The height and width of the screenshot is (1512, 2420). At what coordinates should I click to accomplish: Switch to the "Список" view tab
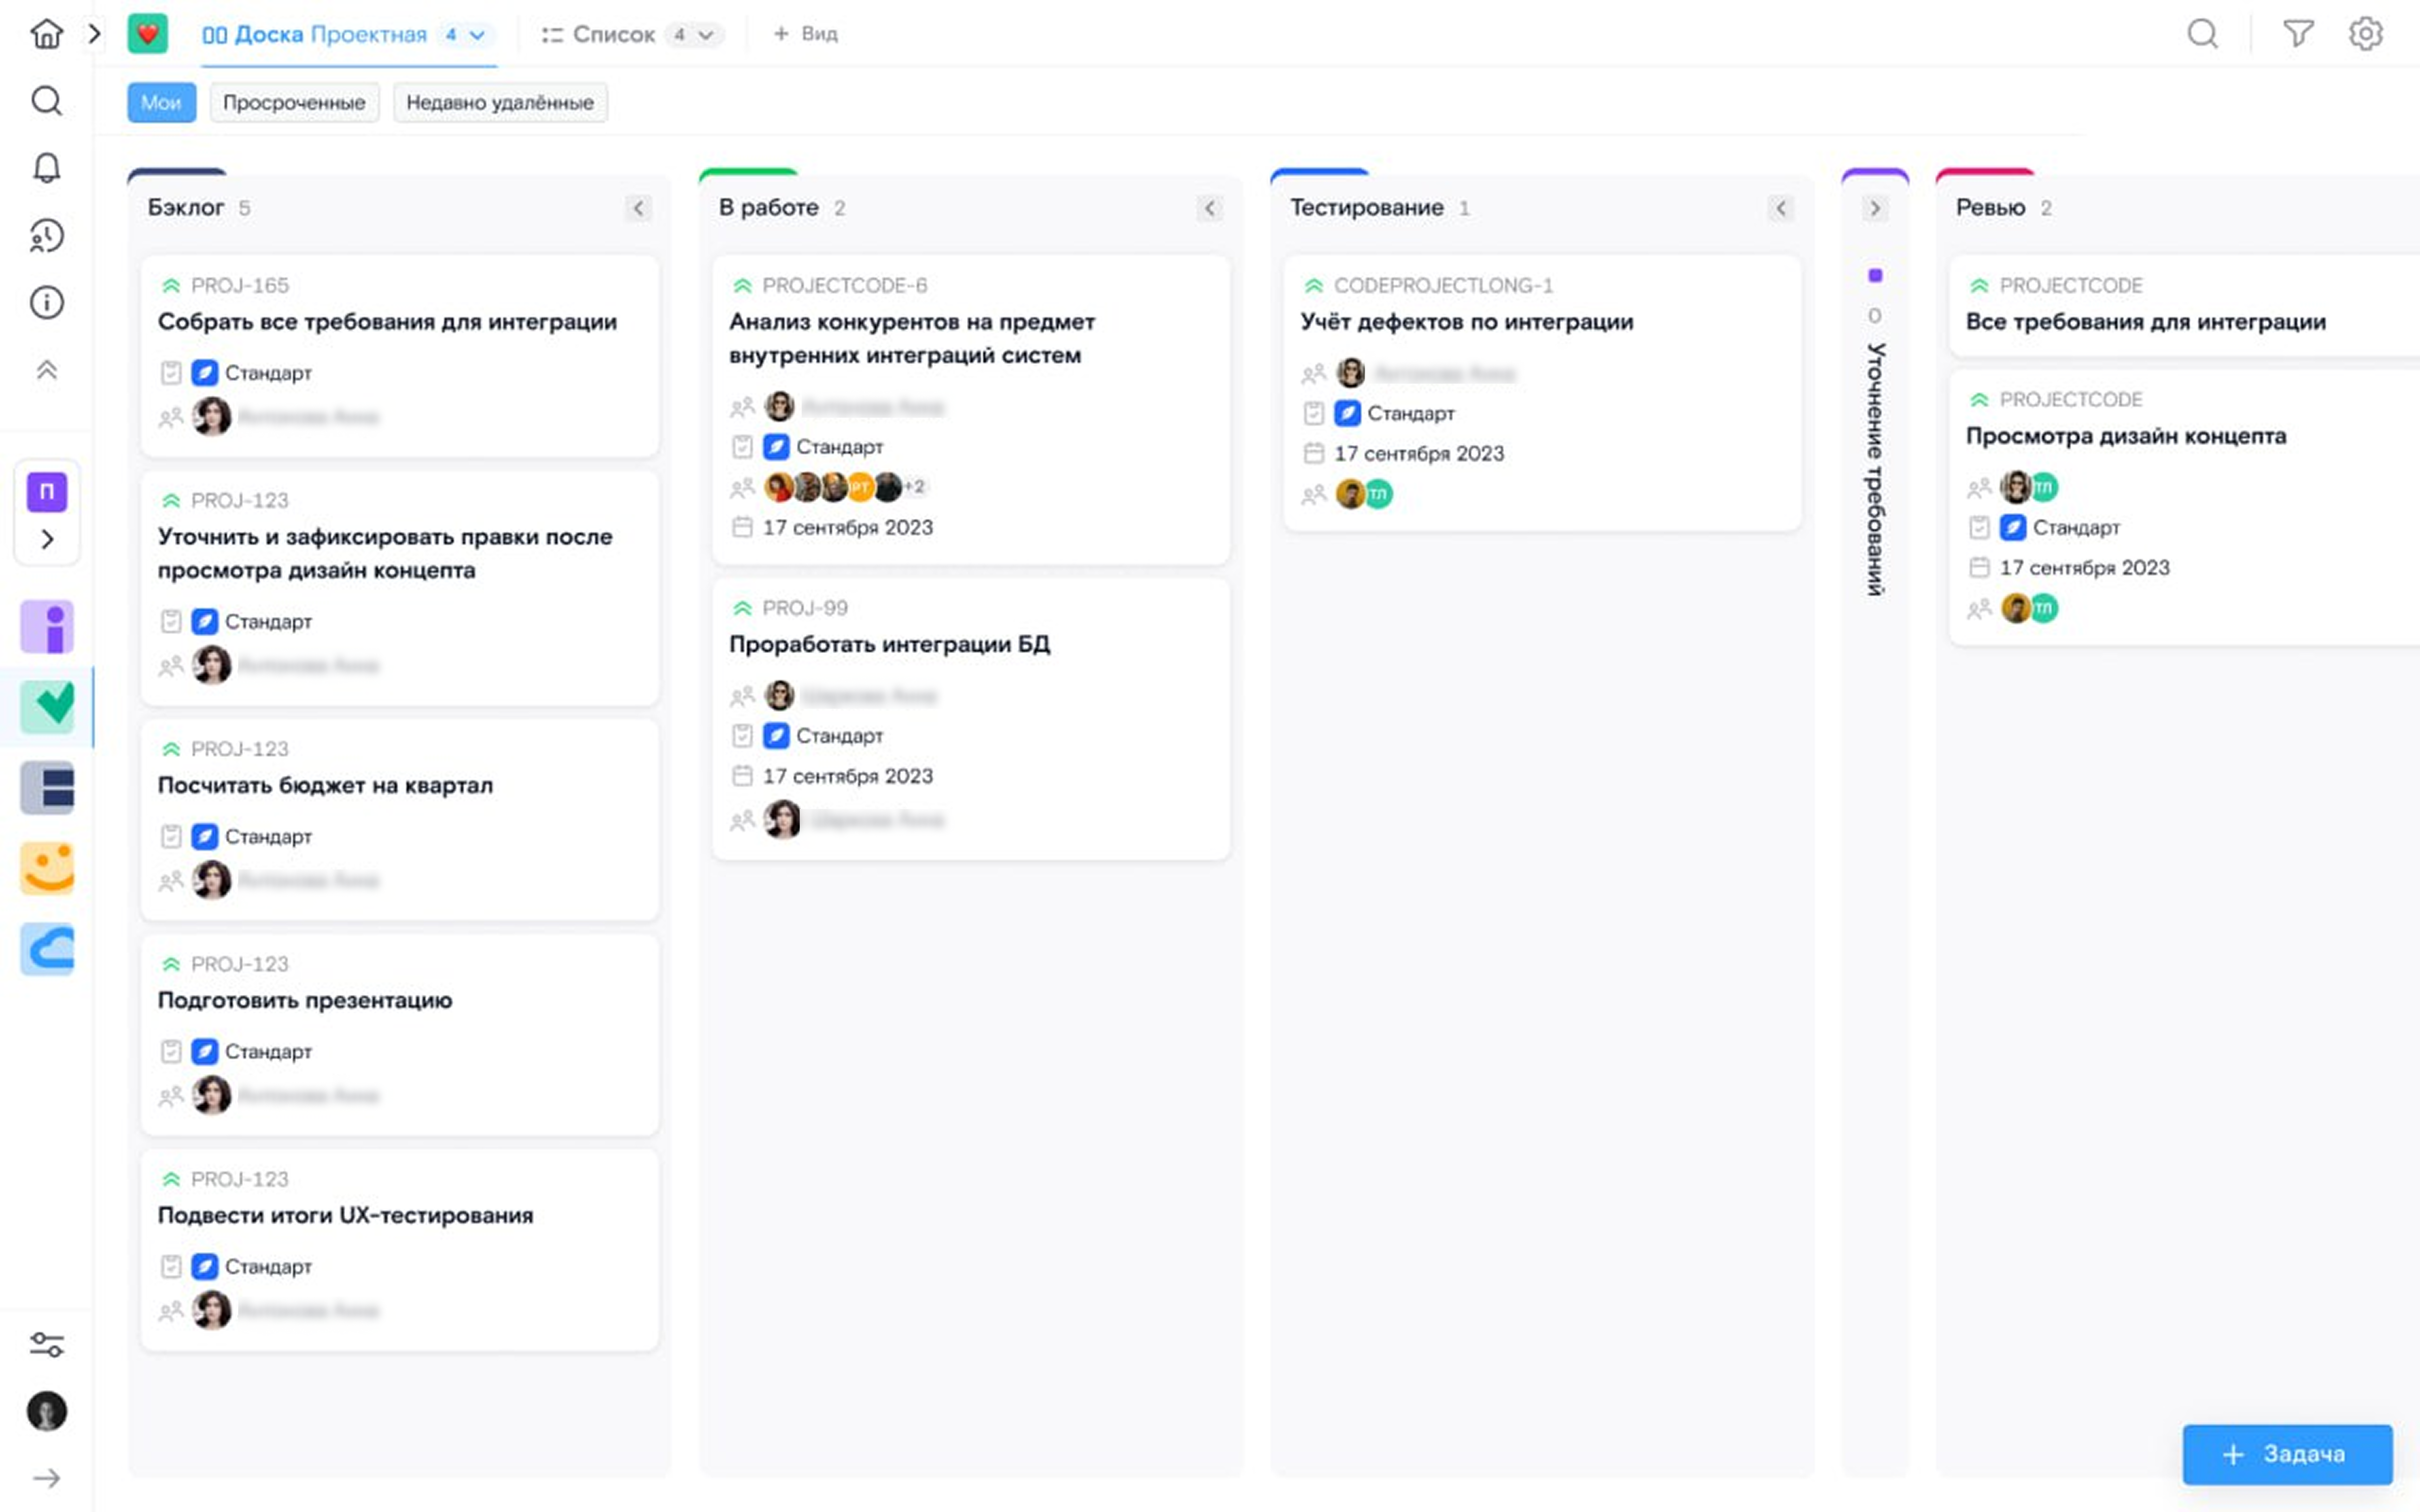coord(612,35)
